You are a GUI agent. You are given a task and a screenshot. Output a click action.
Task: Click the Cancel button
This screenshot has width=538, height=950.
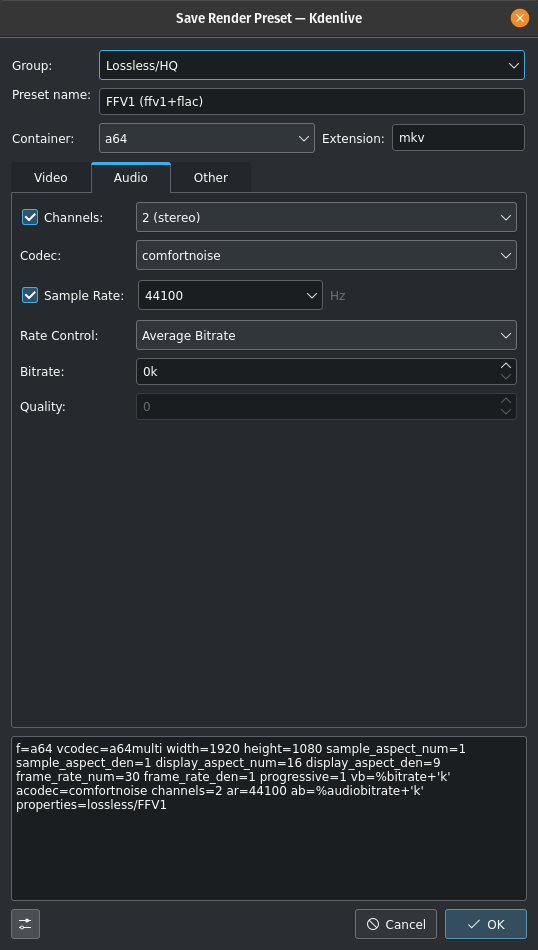point(396,924)
